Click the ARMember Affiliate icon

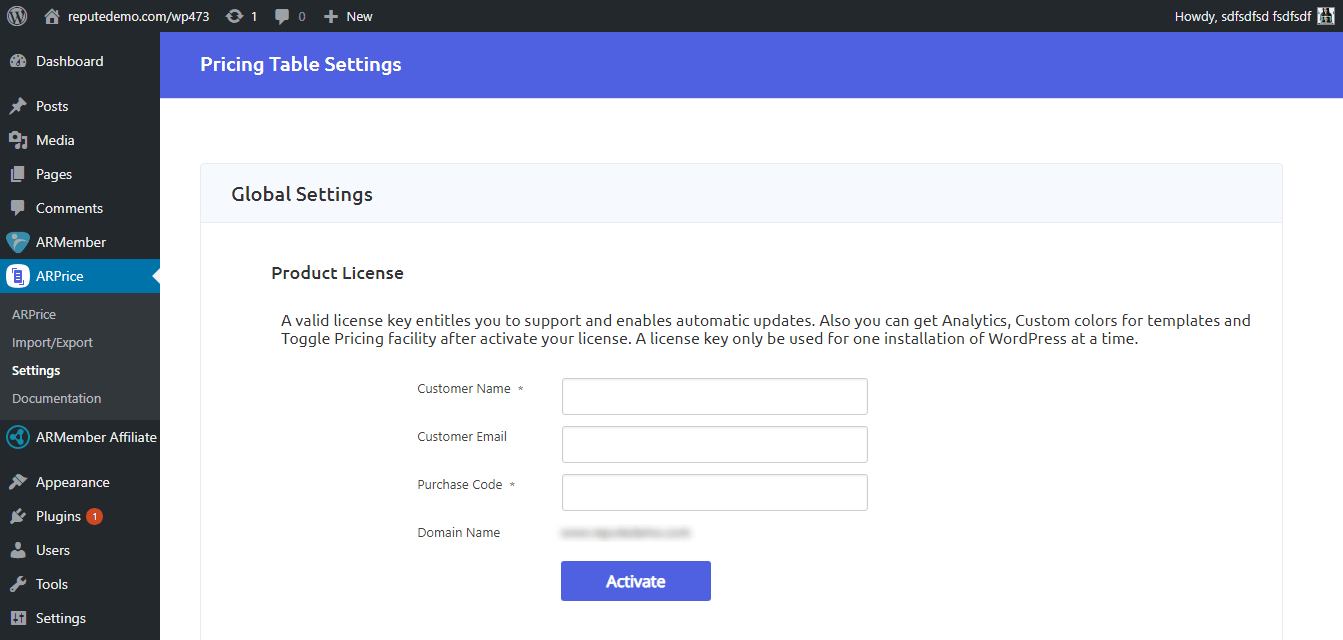[18, 437]
